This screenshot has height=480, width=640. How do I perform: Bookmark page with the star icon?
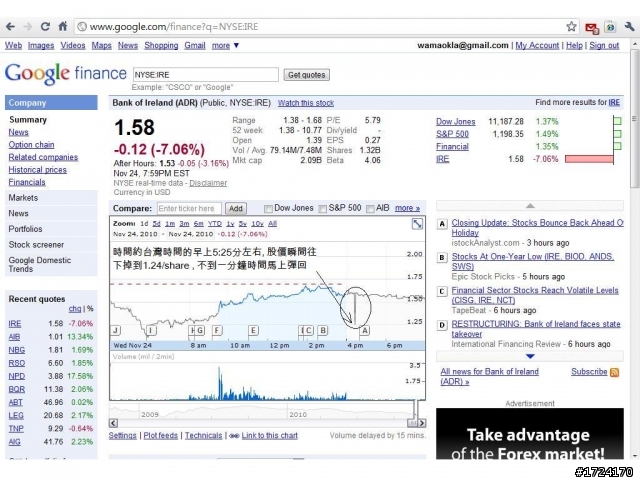[571, 27]
